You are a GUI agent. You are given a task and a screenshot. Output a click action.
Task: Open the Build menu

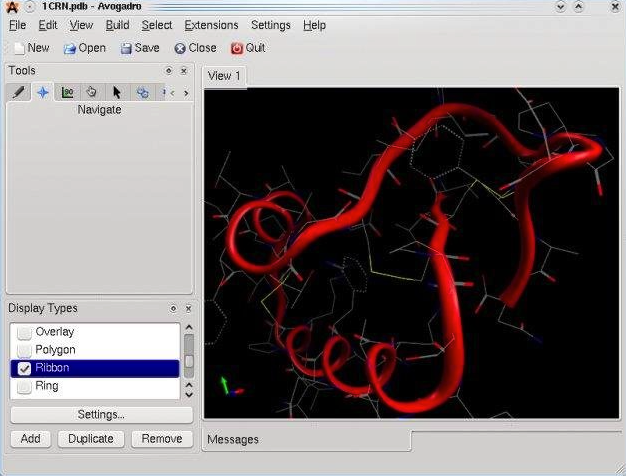[117, 25]
